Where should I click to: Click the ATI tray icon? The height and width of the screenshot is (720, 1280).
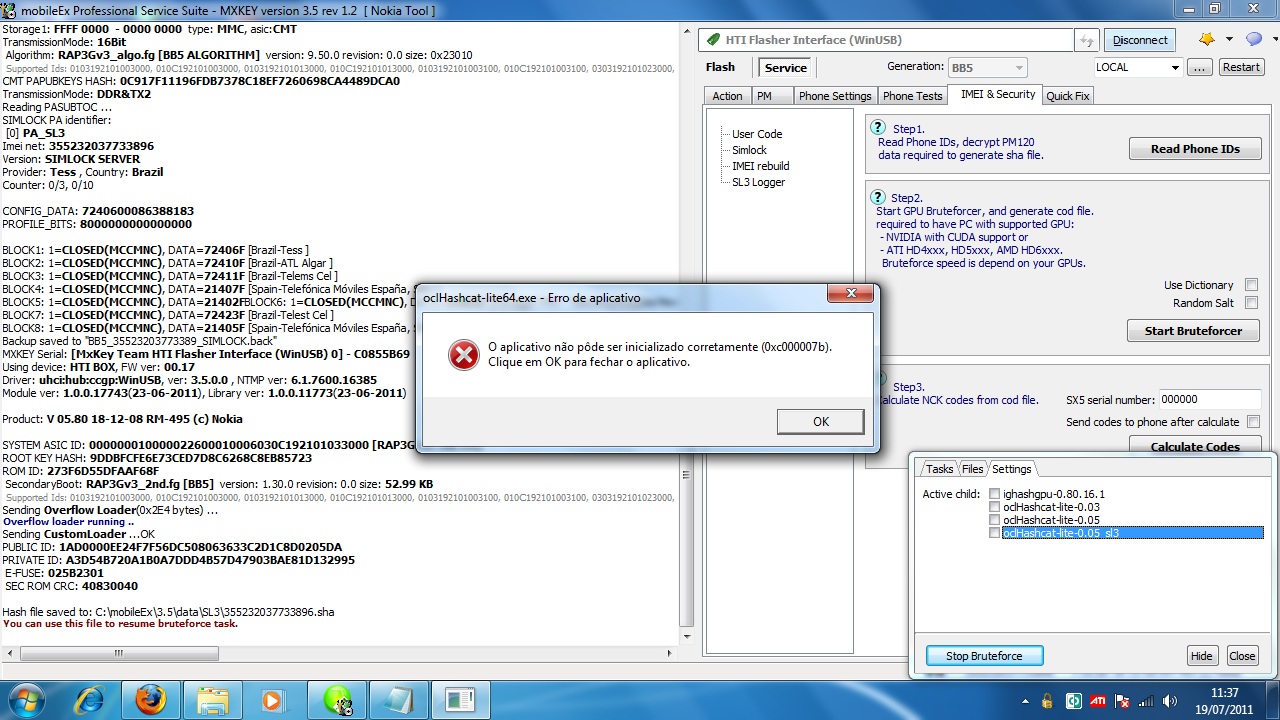[x=1097, y=701]
